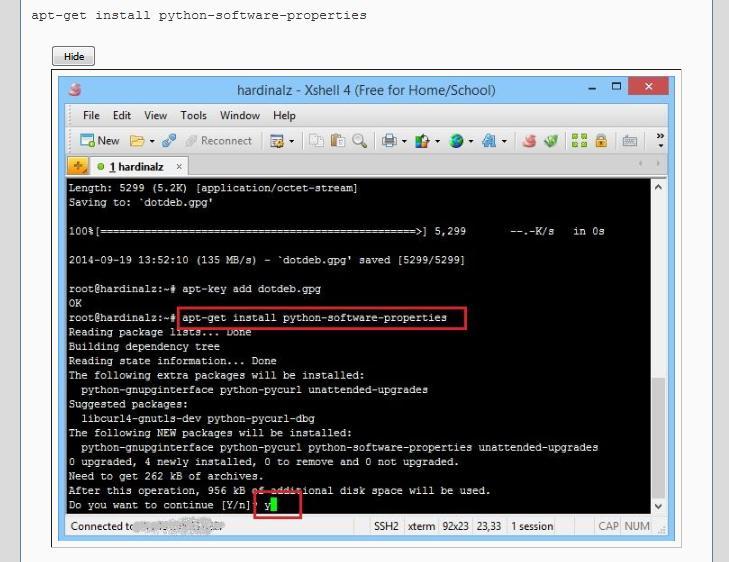Click the "Need to get 262 kB" line
Viewport: 729px width, 562px height.
166,476
